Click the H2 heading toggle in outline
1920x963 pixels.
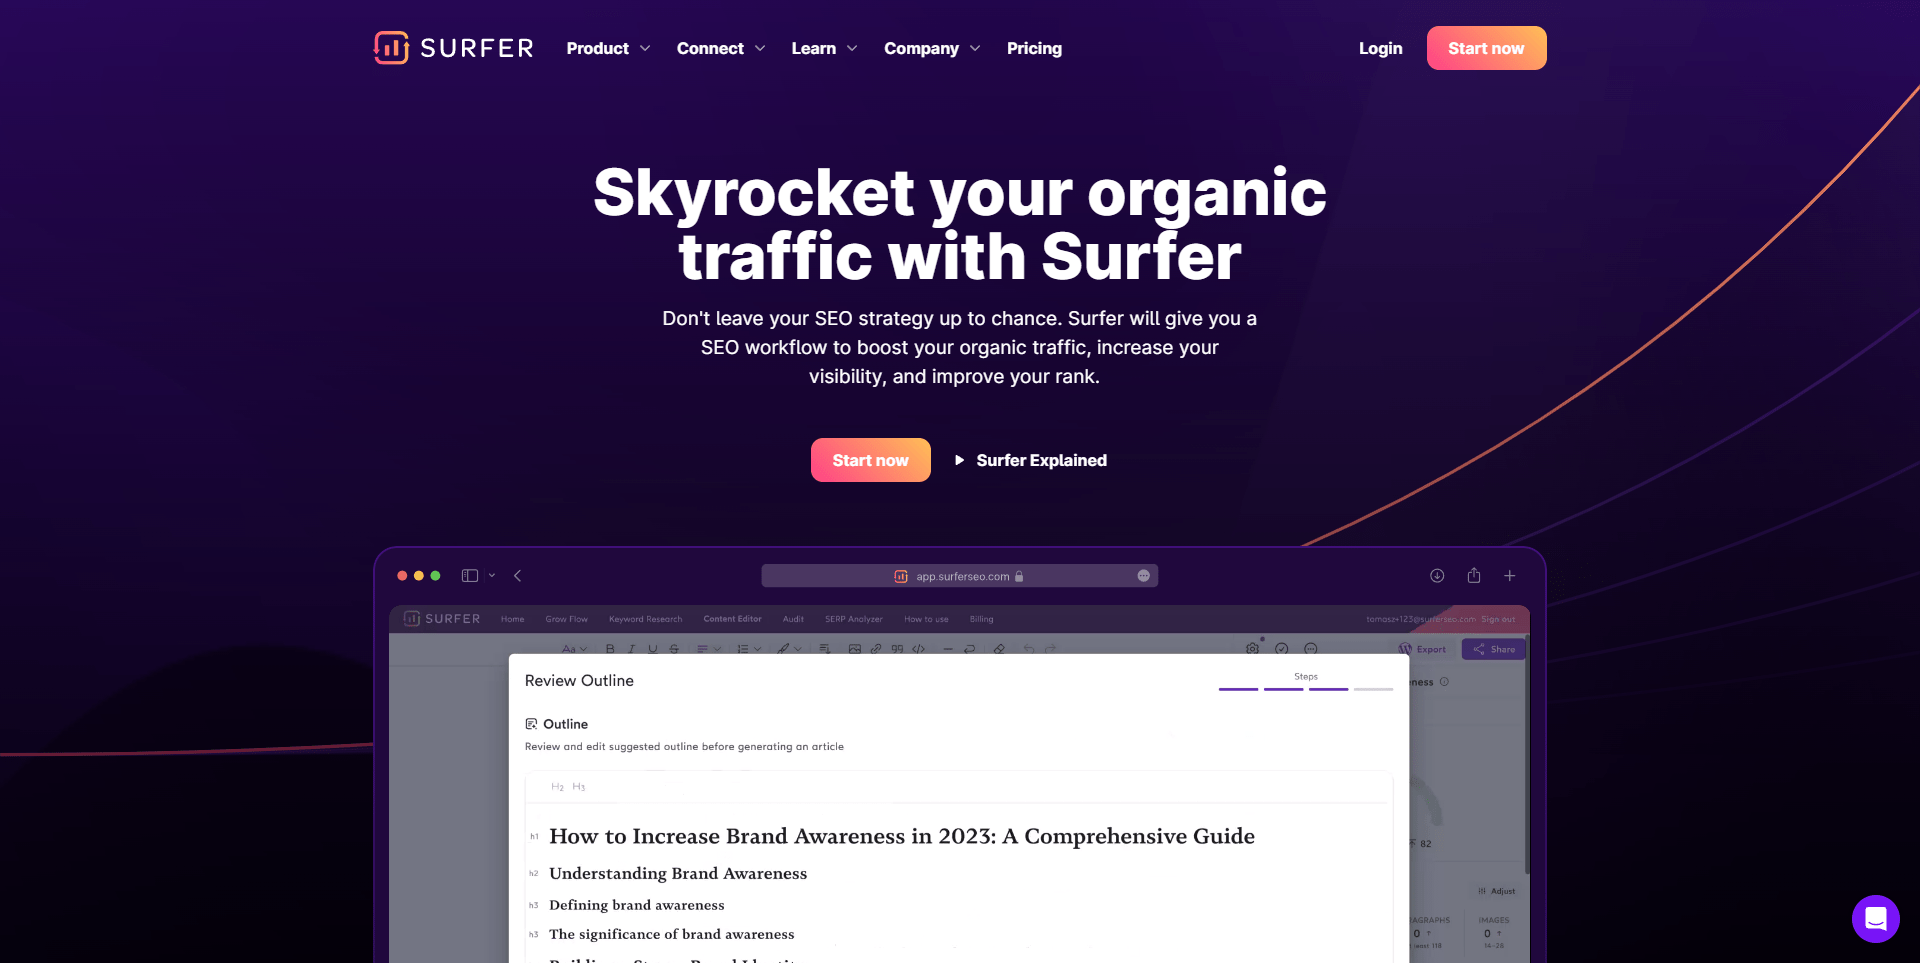click(557, 787)
